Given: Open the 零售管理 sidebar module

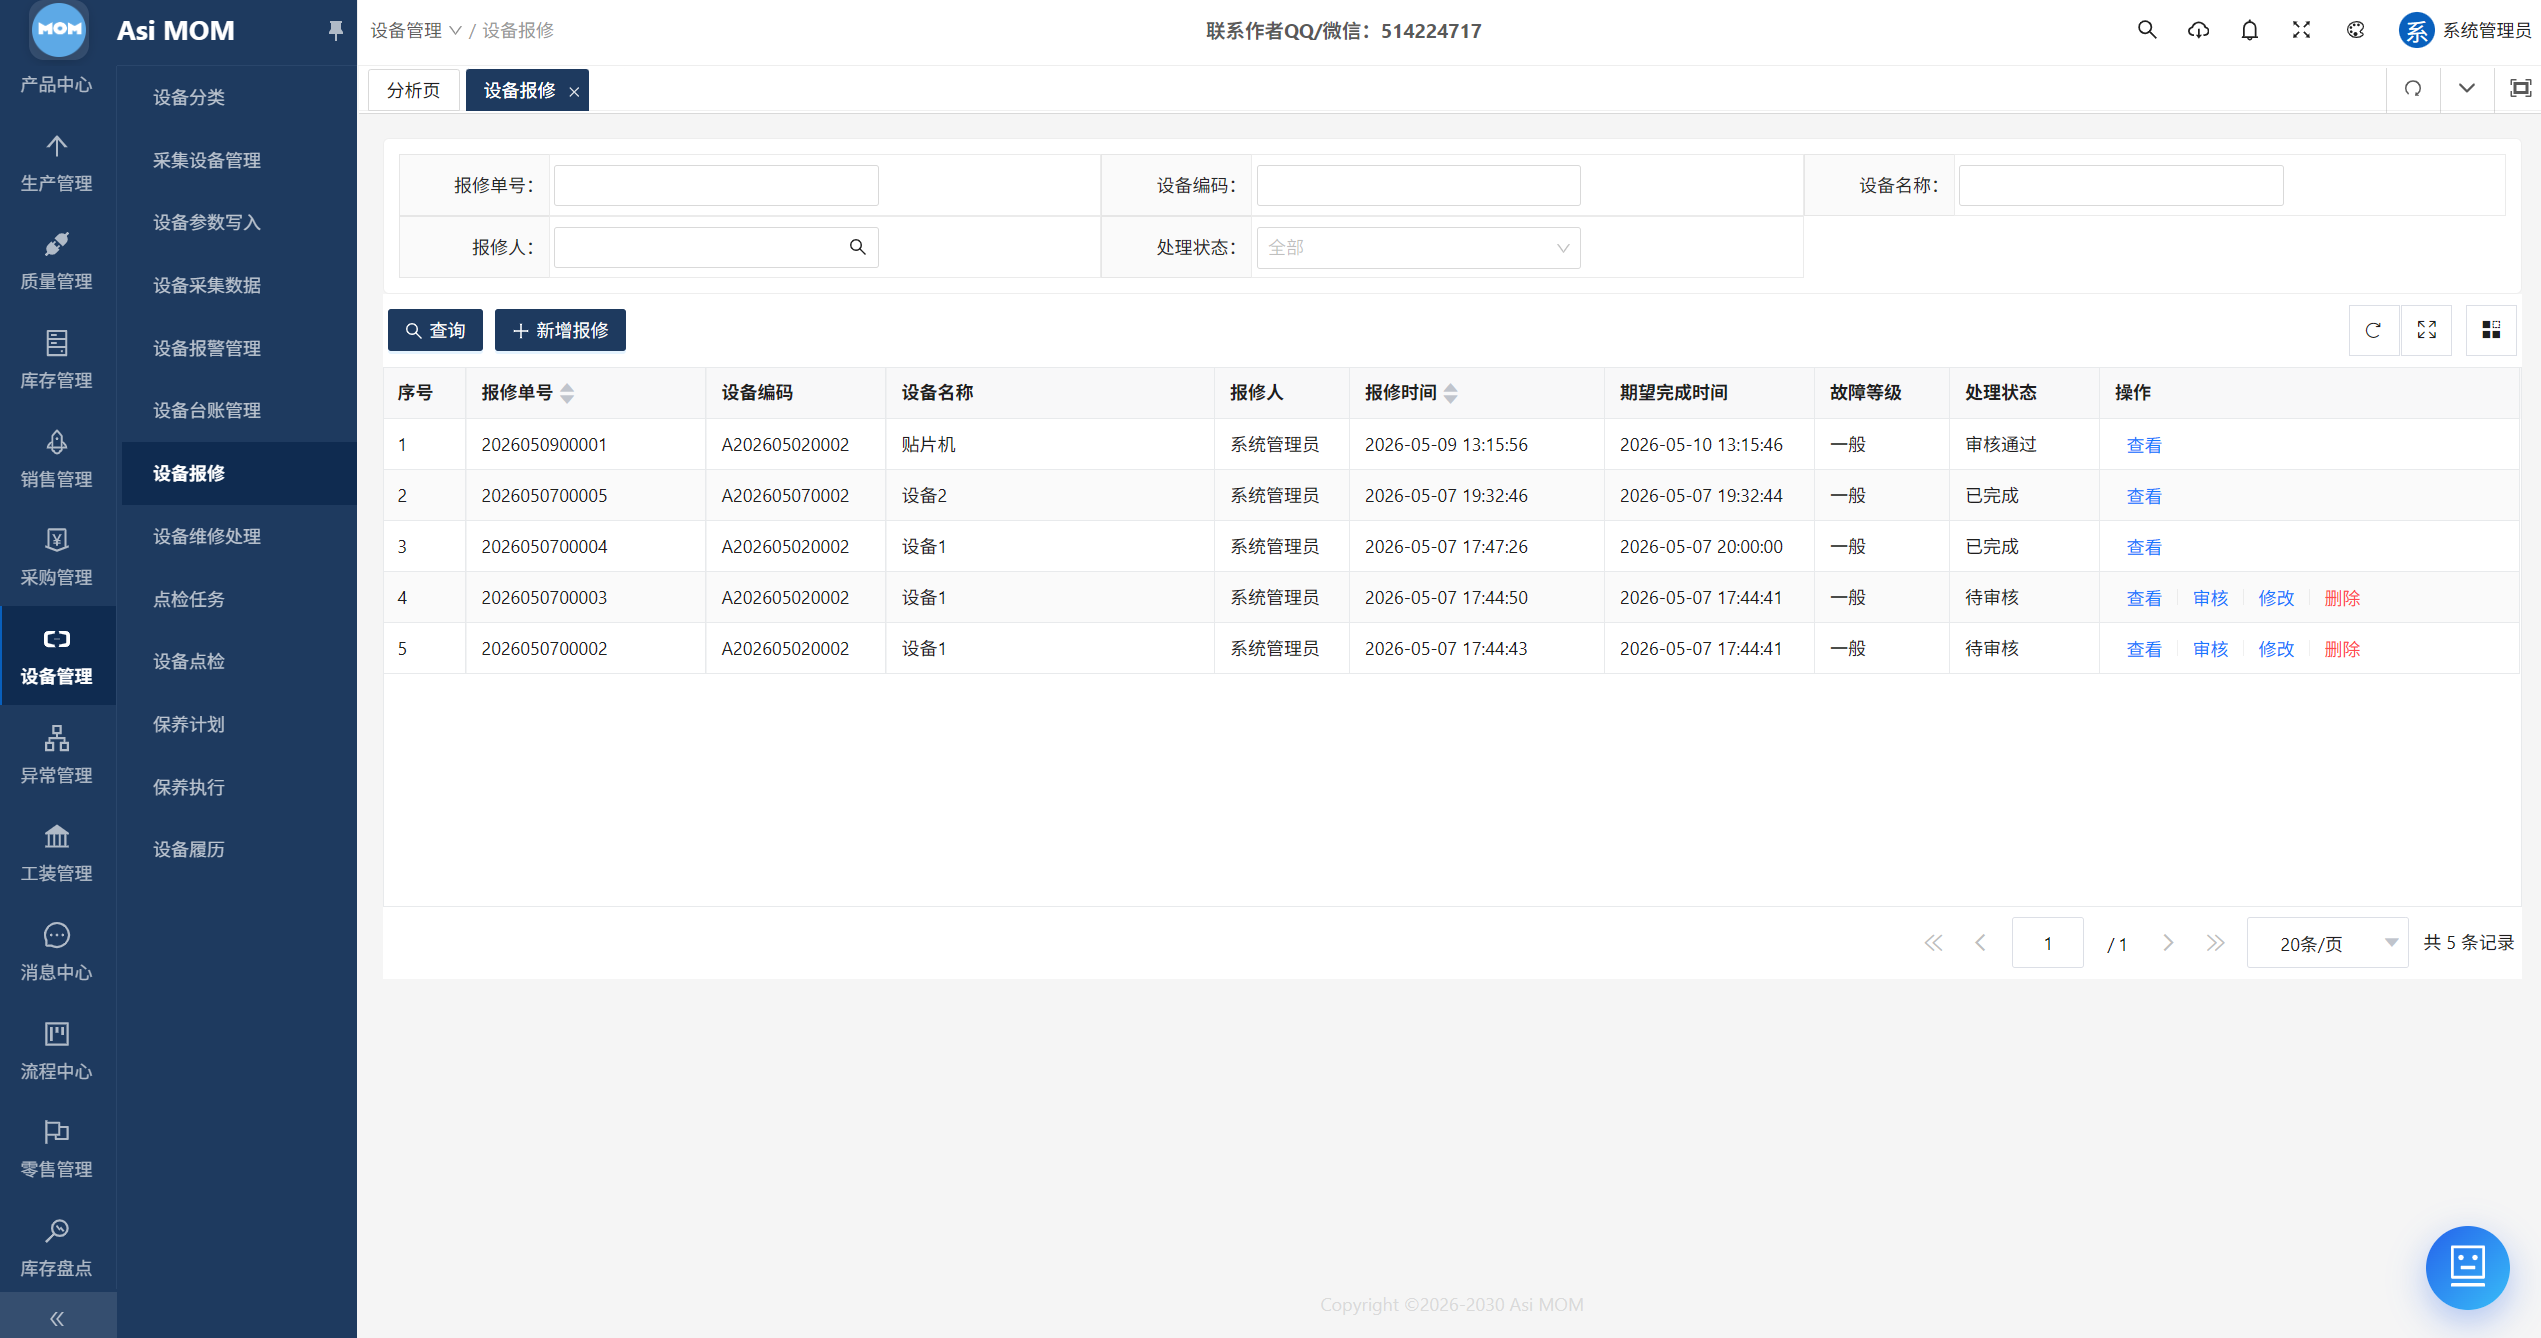Looking at the screenshot, I should coord(57,1150).
